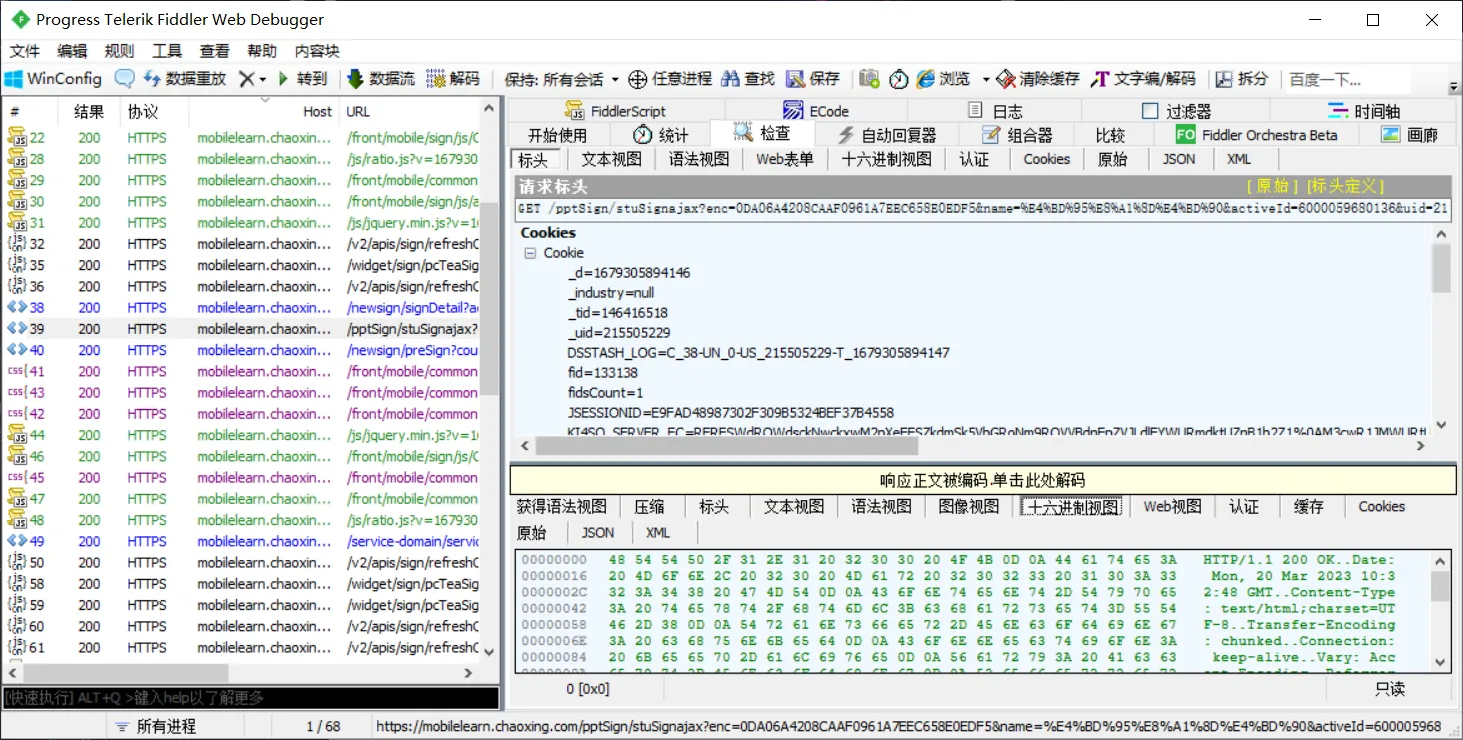
Task: Click the 数据流 stream icon
Action: (355, 79)
